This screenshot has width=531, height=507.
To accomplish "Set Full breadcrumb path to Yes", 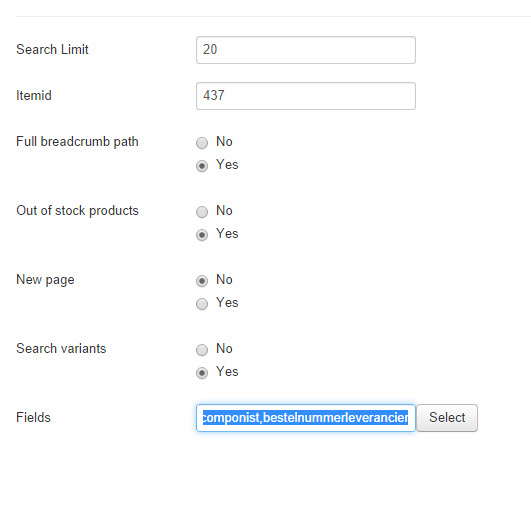I will (x=202, y=166).
